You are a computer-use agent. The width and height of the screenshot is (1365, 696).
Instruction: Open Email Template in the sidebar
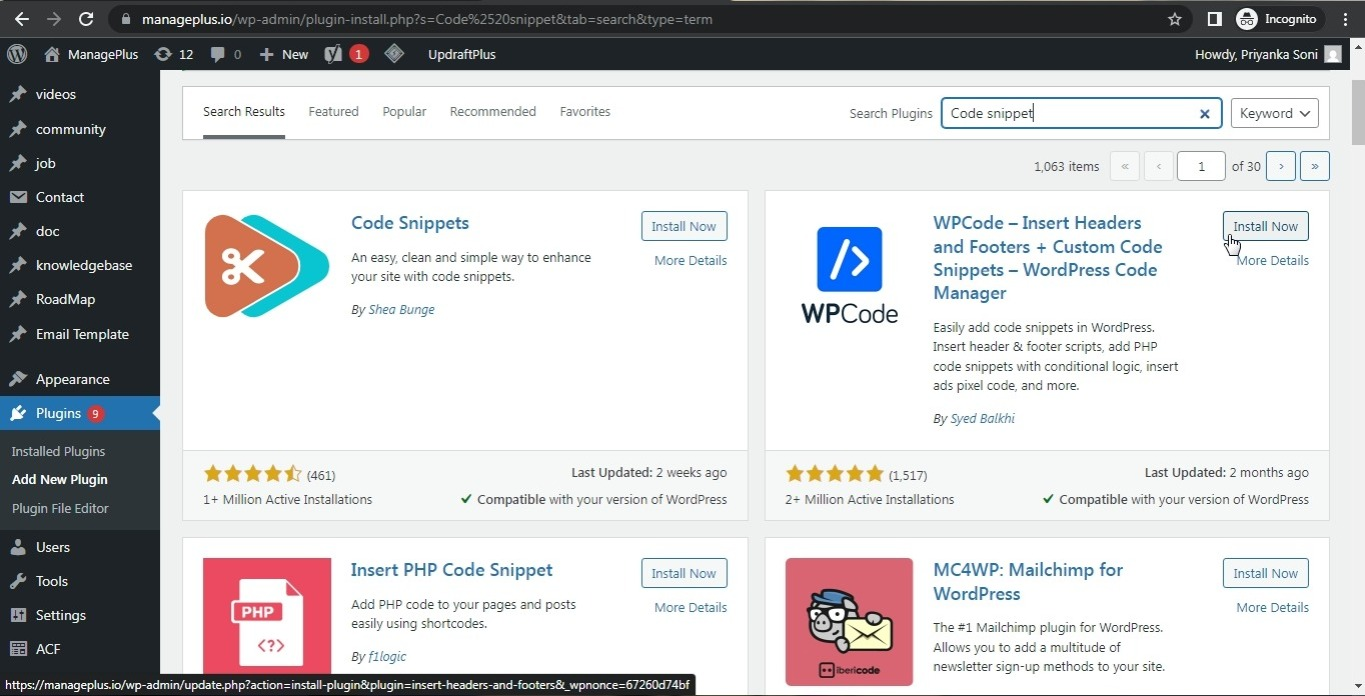(x=82, y=334)
